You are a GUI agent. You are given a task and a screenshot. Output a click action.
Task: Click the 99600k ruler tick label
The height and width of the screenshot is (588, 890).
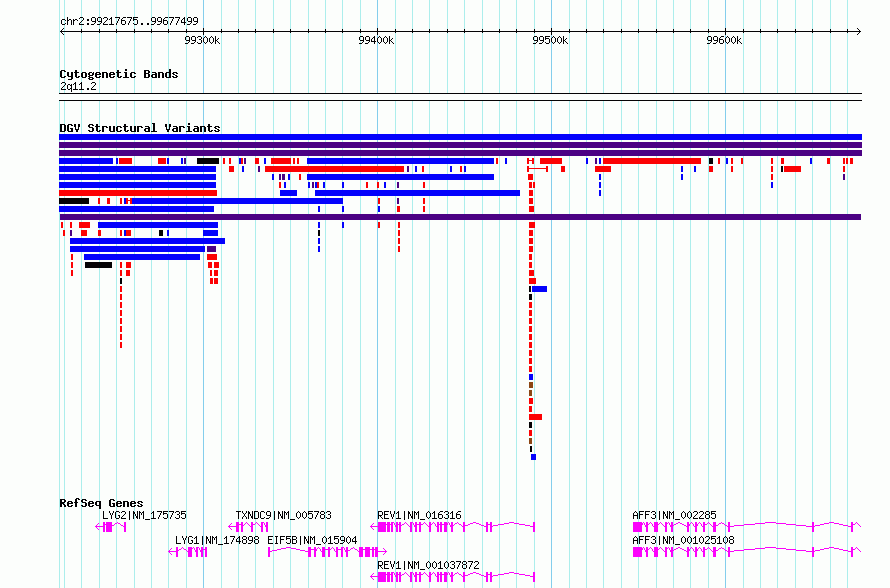click(x=724, y=40)
